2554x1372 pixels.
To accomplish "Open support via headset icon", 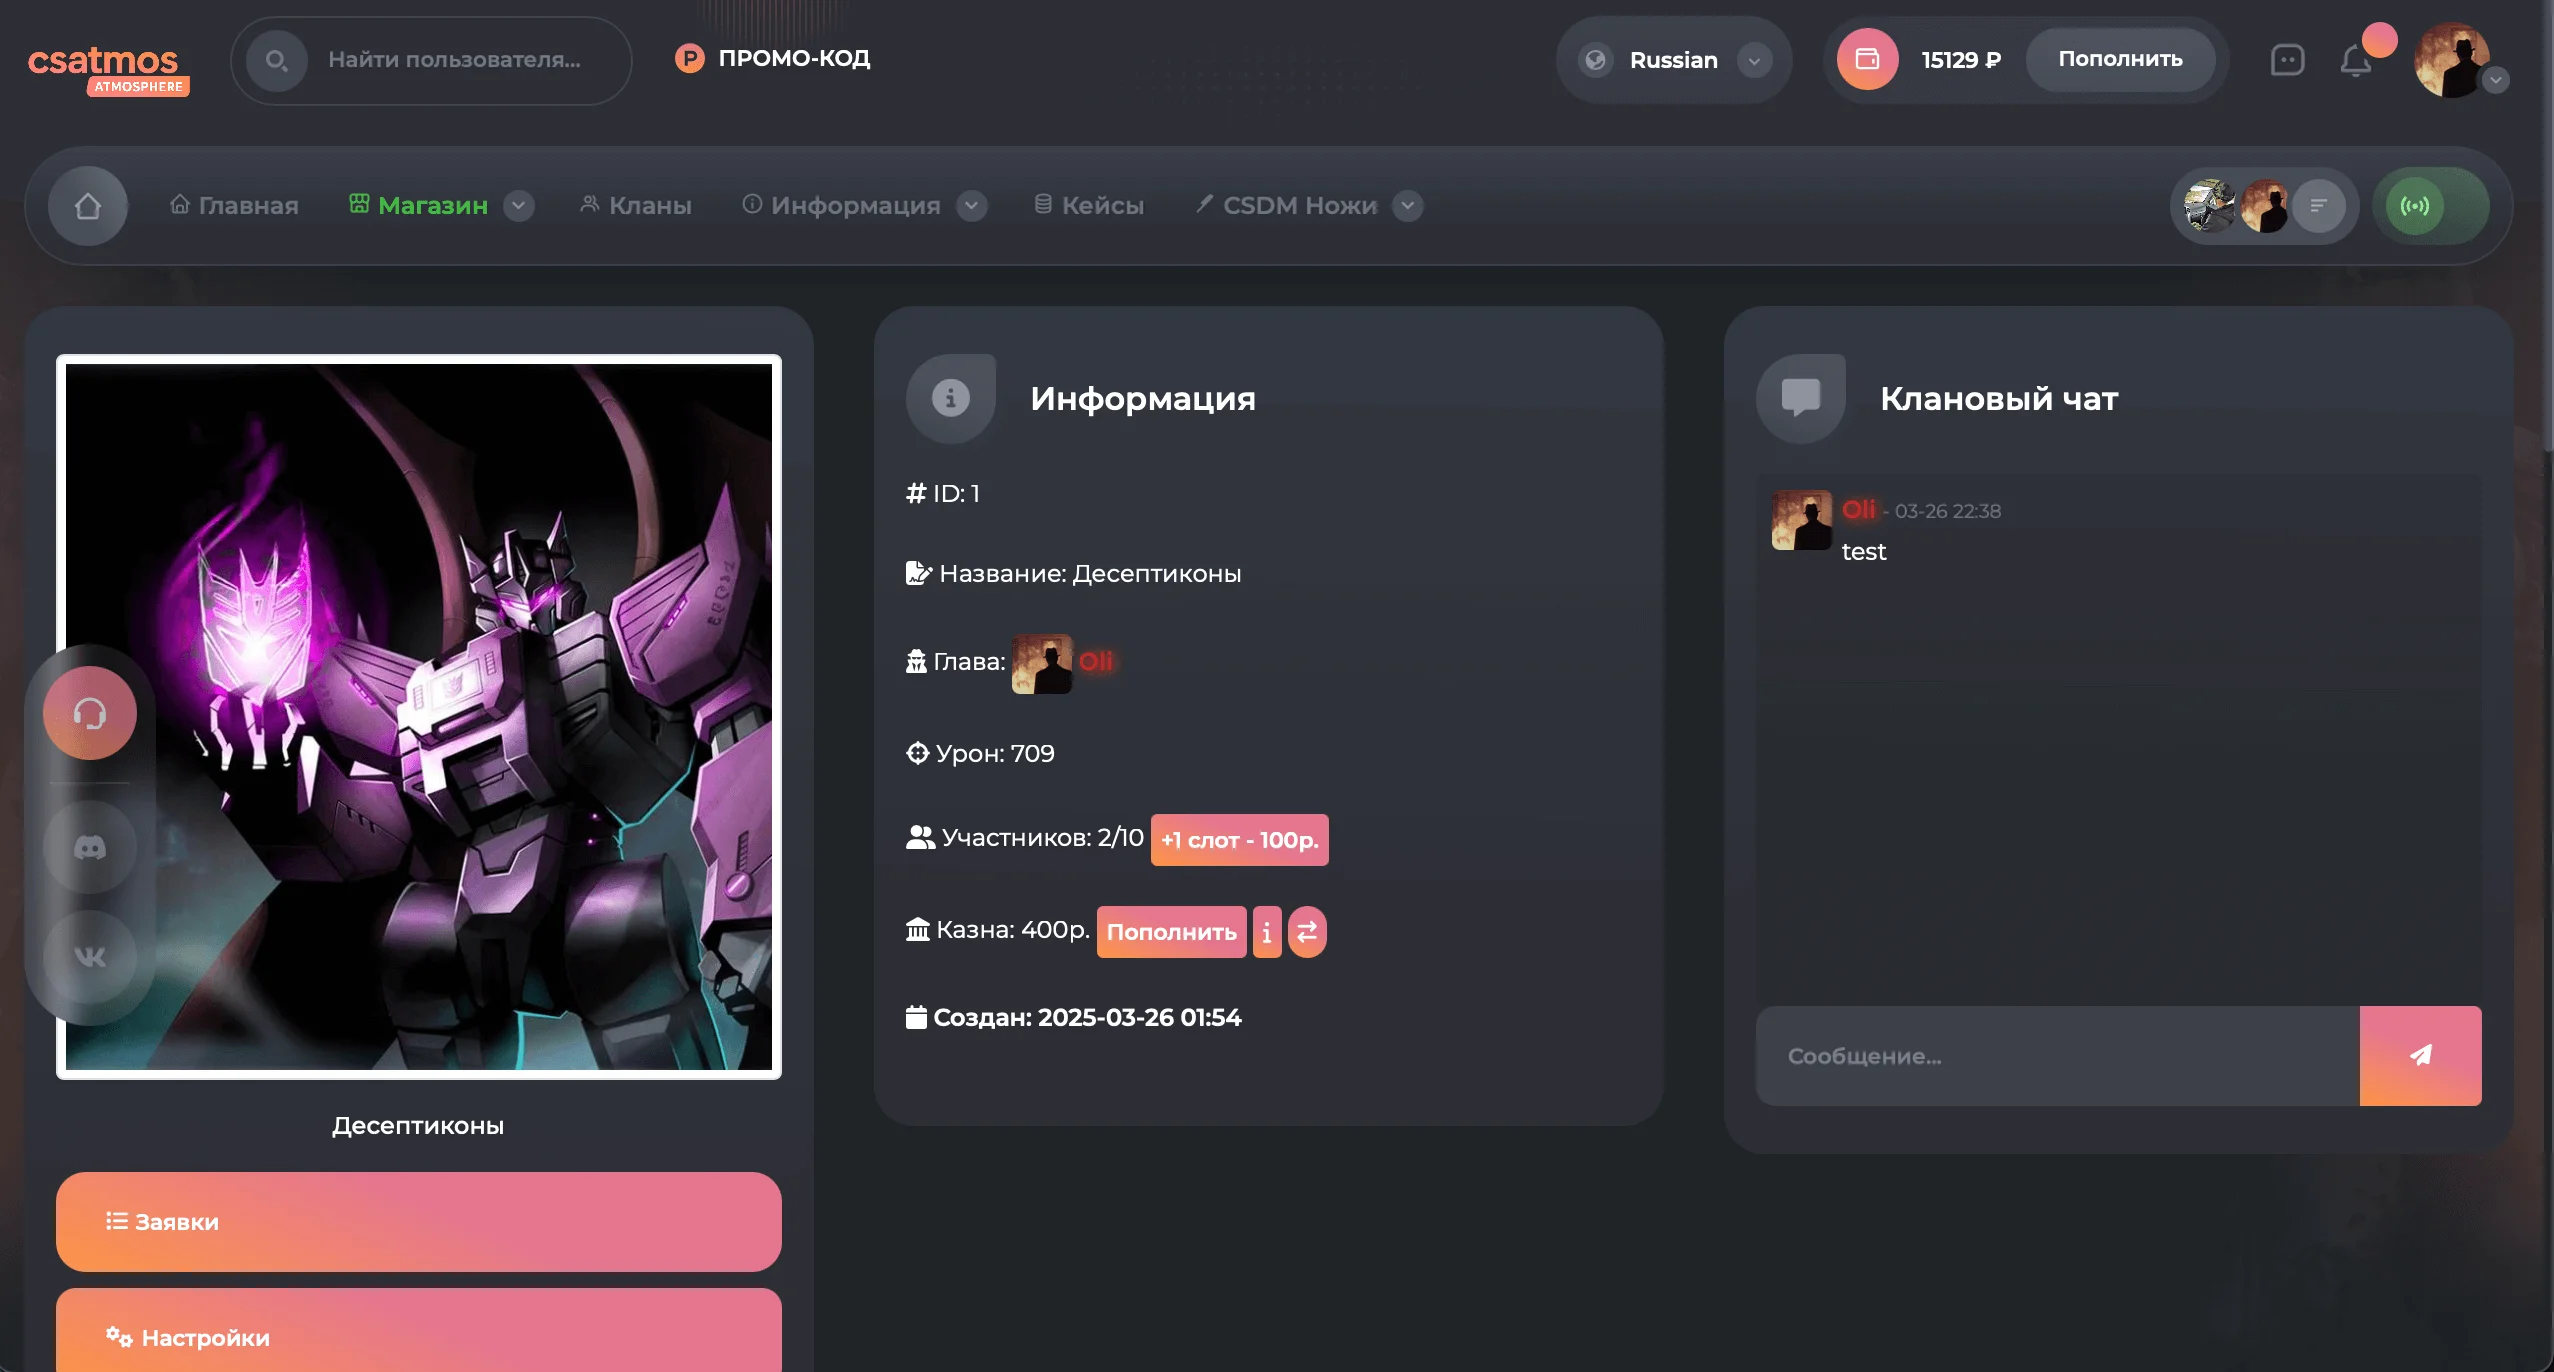I will [x=90, y=713].
